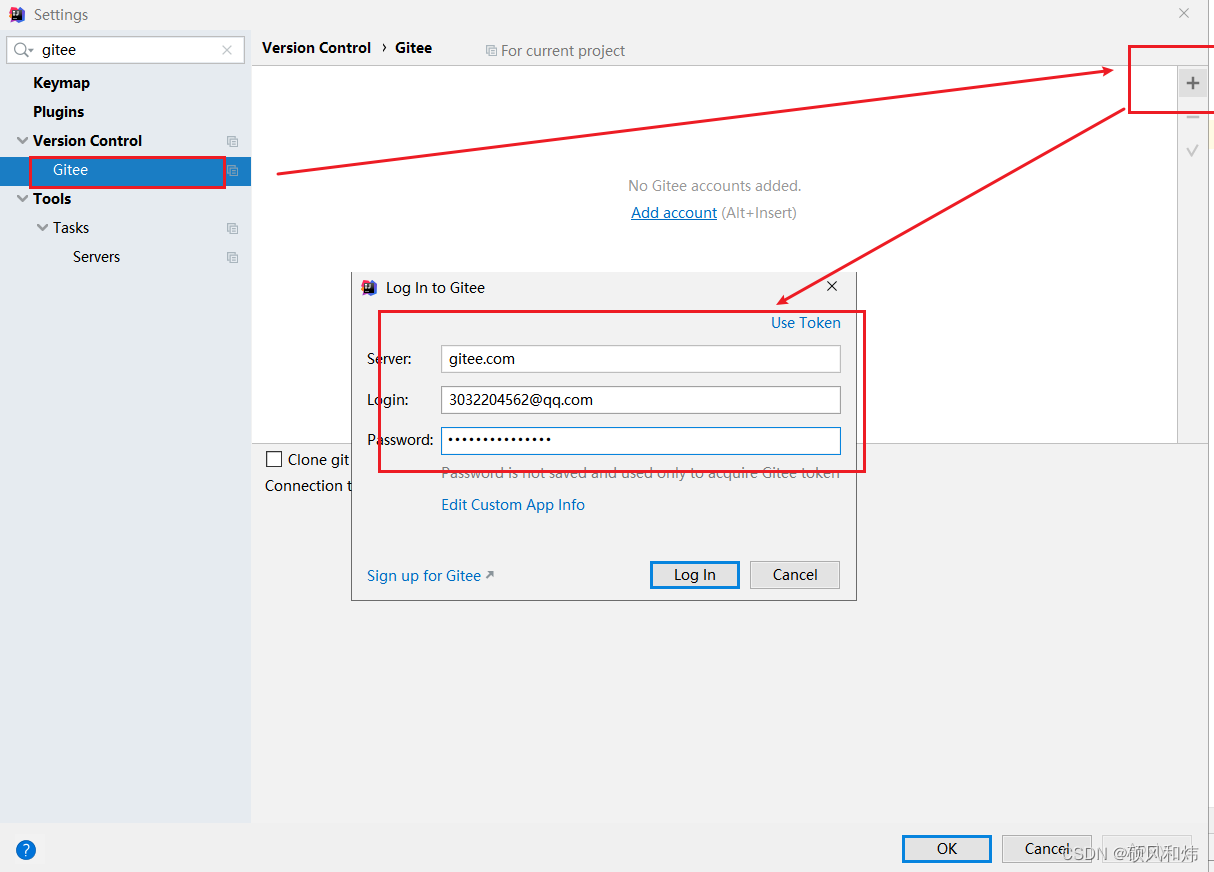
Task: Open Edit Custom App Info link
Action: [513, 505]
